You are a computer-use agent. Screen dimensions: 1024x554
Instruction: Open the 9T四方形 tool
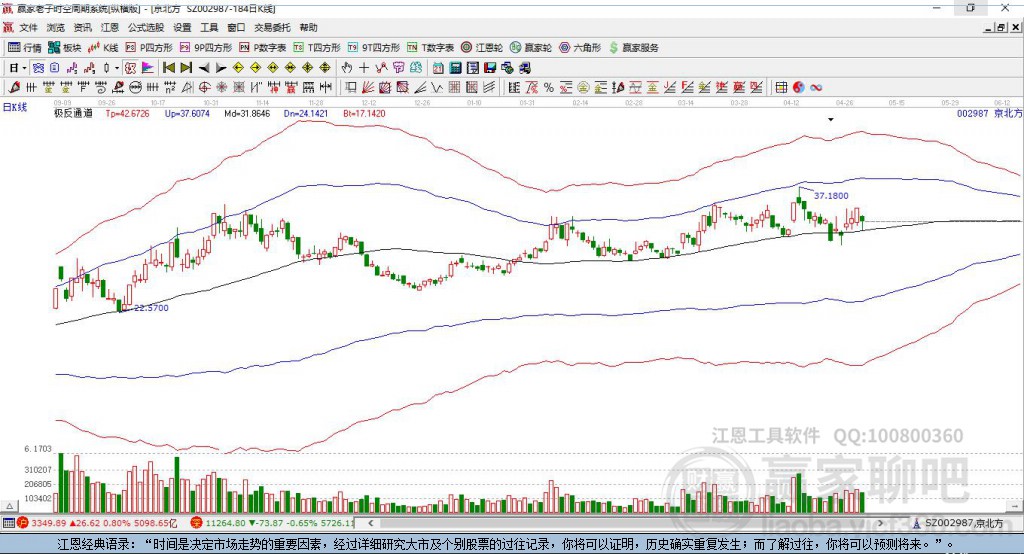(x=374, y=48)
